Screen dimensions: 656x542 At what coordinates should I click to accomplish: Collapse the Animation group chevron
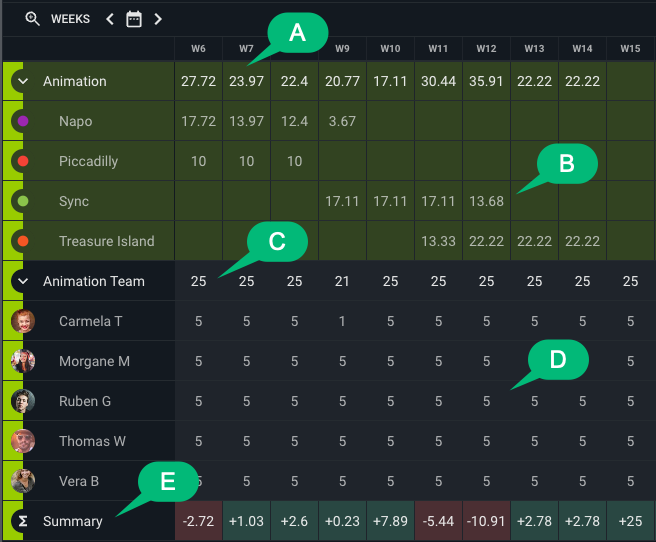(22, 81)
